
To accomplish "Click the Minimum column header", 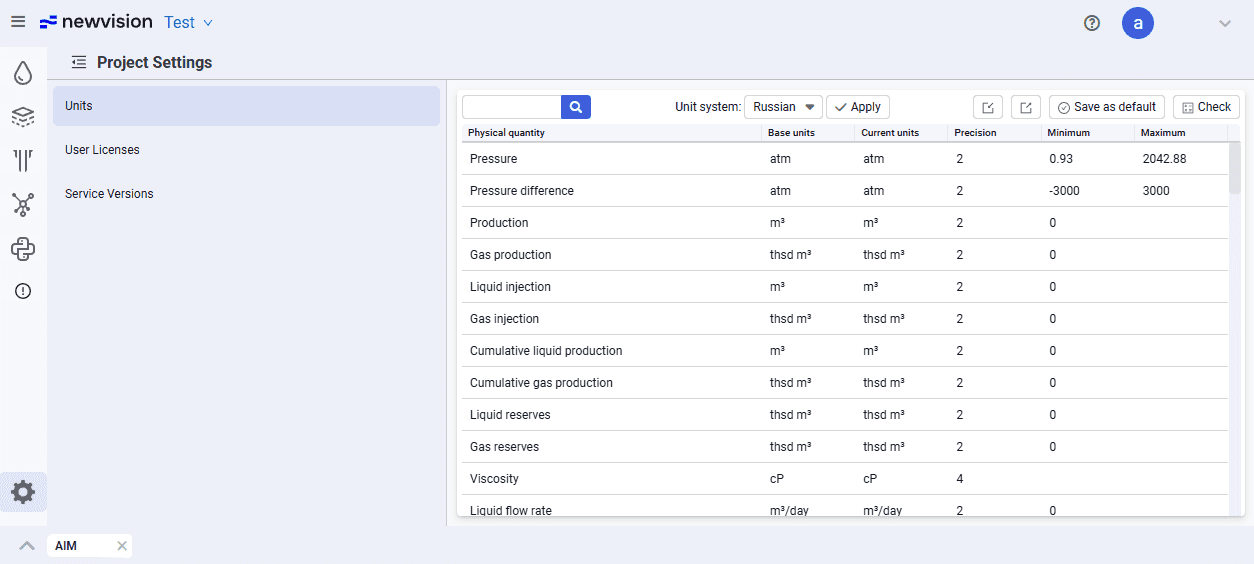I will coord(1087,133).
